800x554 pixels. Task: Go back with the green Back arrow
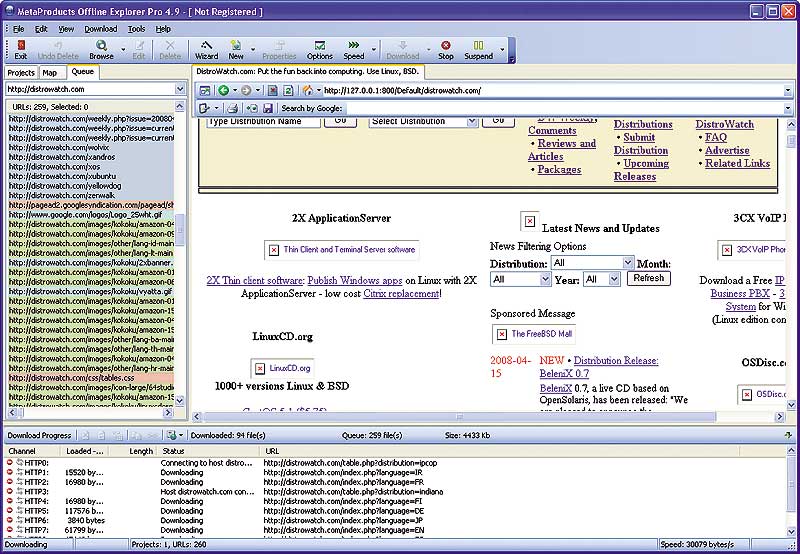click(x=223, y=90)
